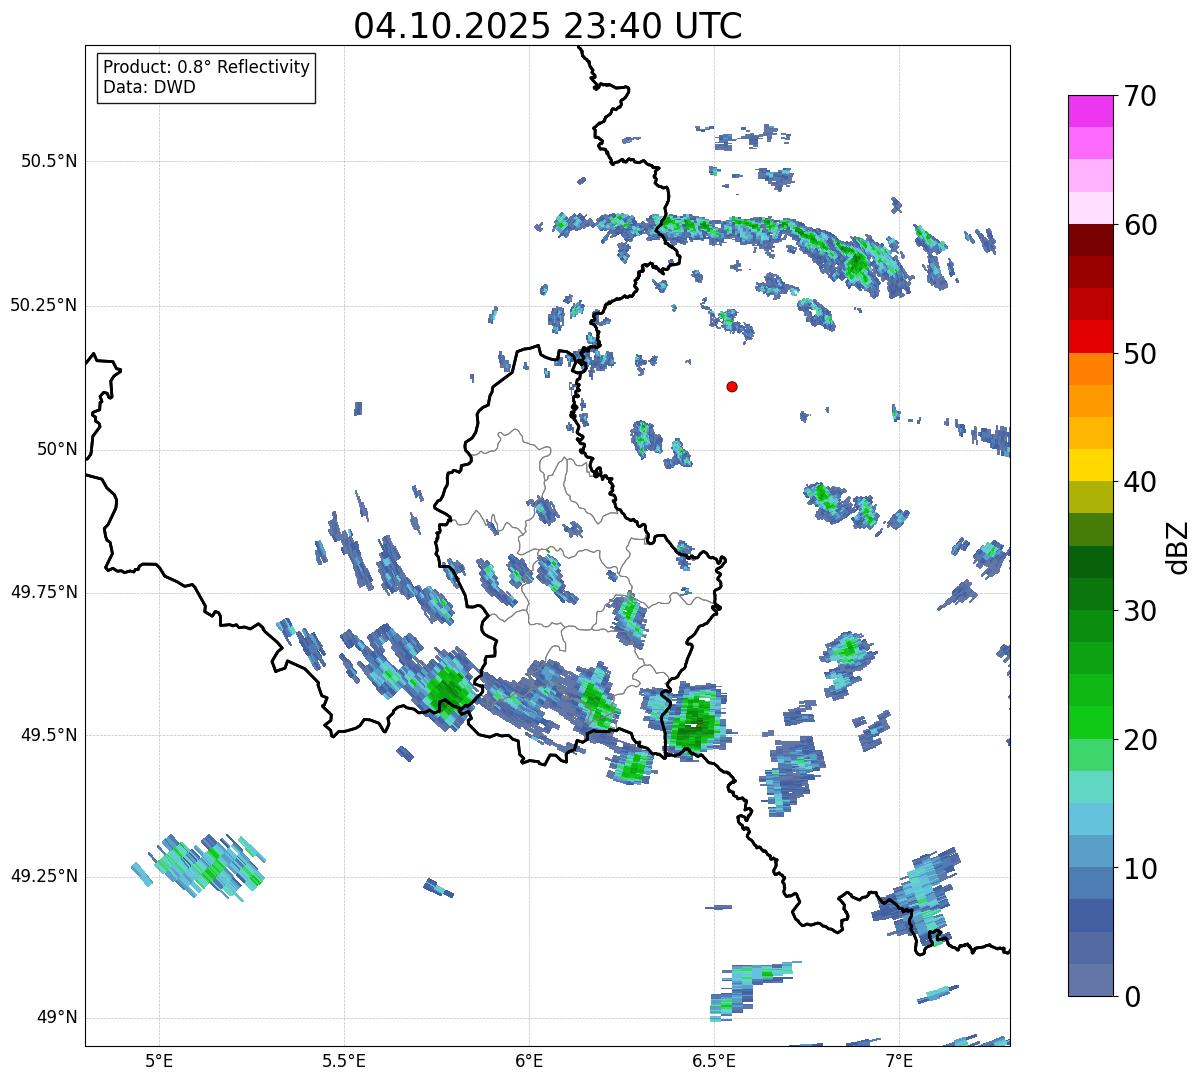Click the latitude label 50°N
Viewport: 1202px width, 1081px height.
[56, 449]
